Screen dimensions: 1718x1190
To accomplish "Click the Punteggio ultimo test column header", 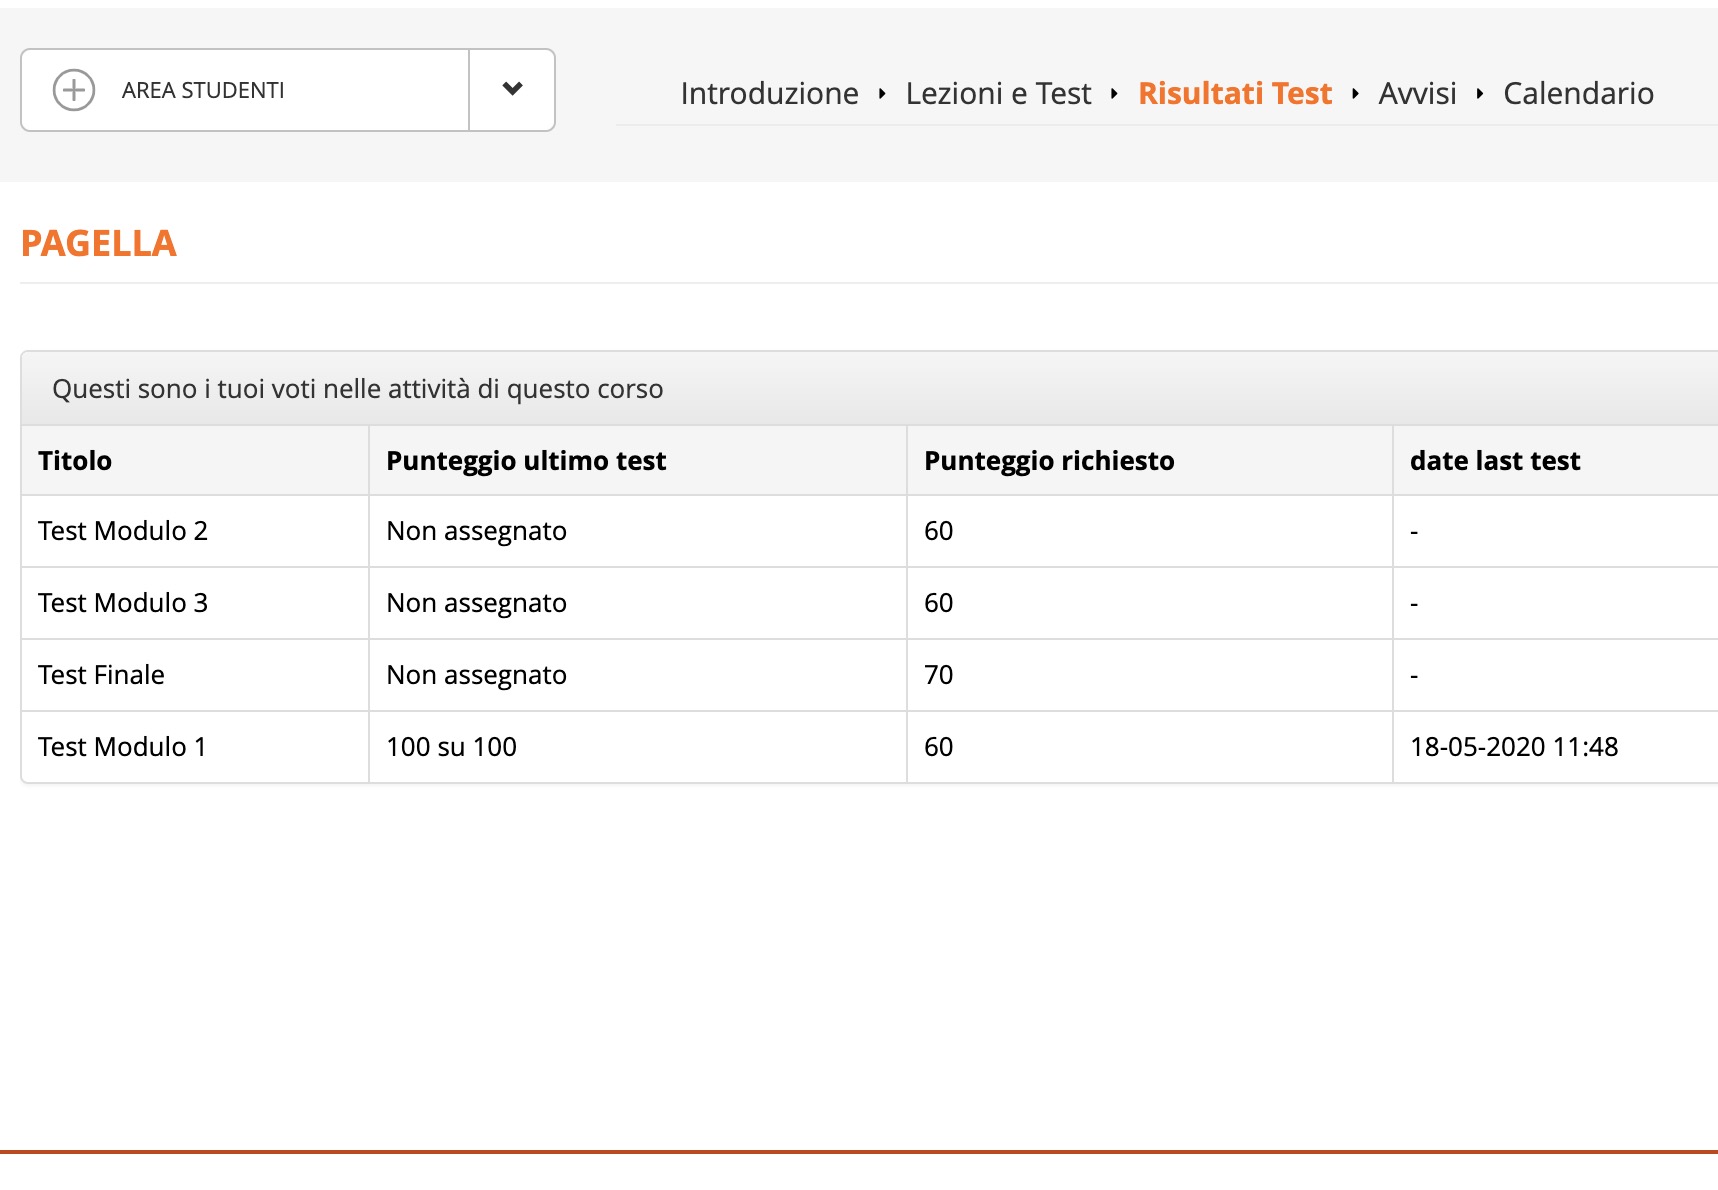I will [x=526, y=461].
